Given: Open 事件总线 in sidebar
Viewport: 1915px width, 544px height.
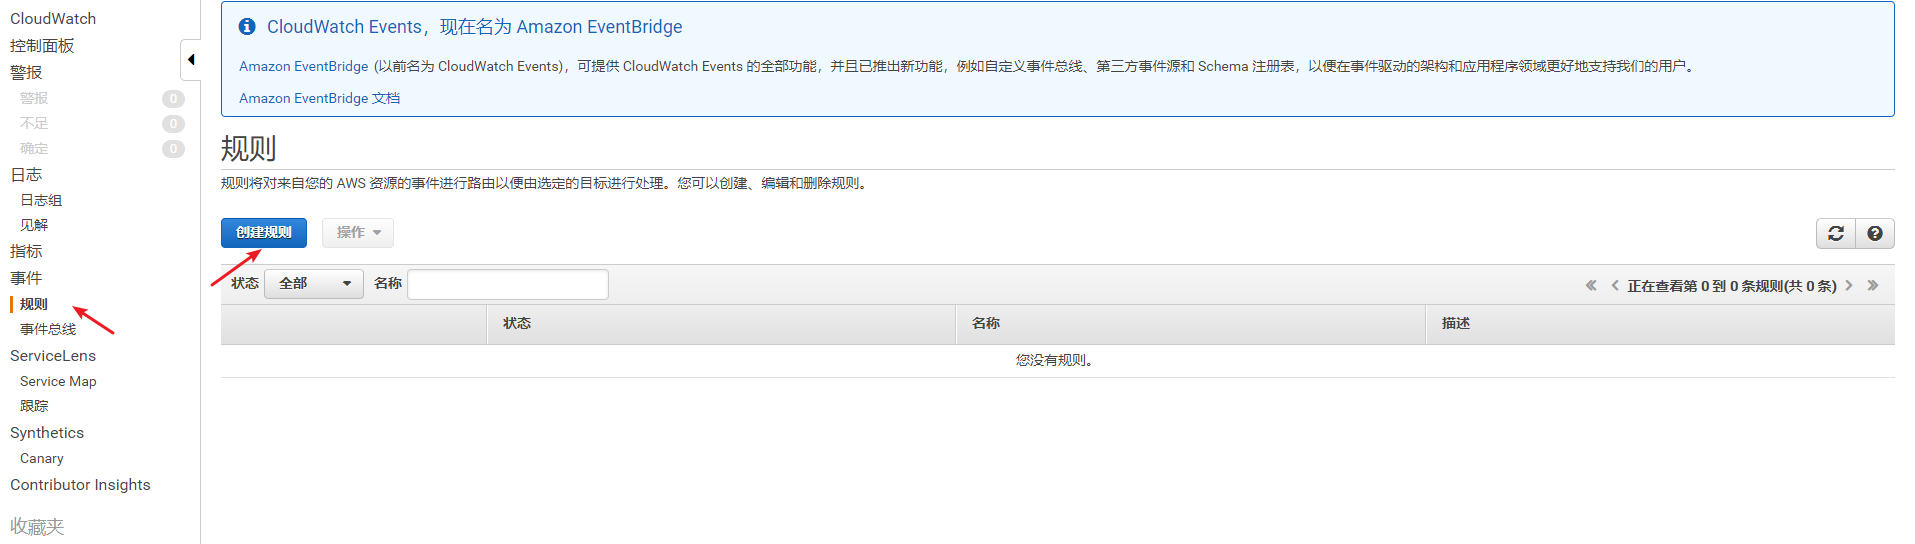Looking at the screenshot, I should click(x=48, y=329).
